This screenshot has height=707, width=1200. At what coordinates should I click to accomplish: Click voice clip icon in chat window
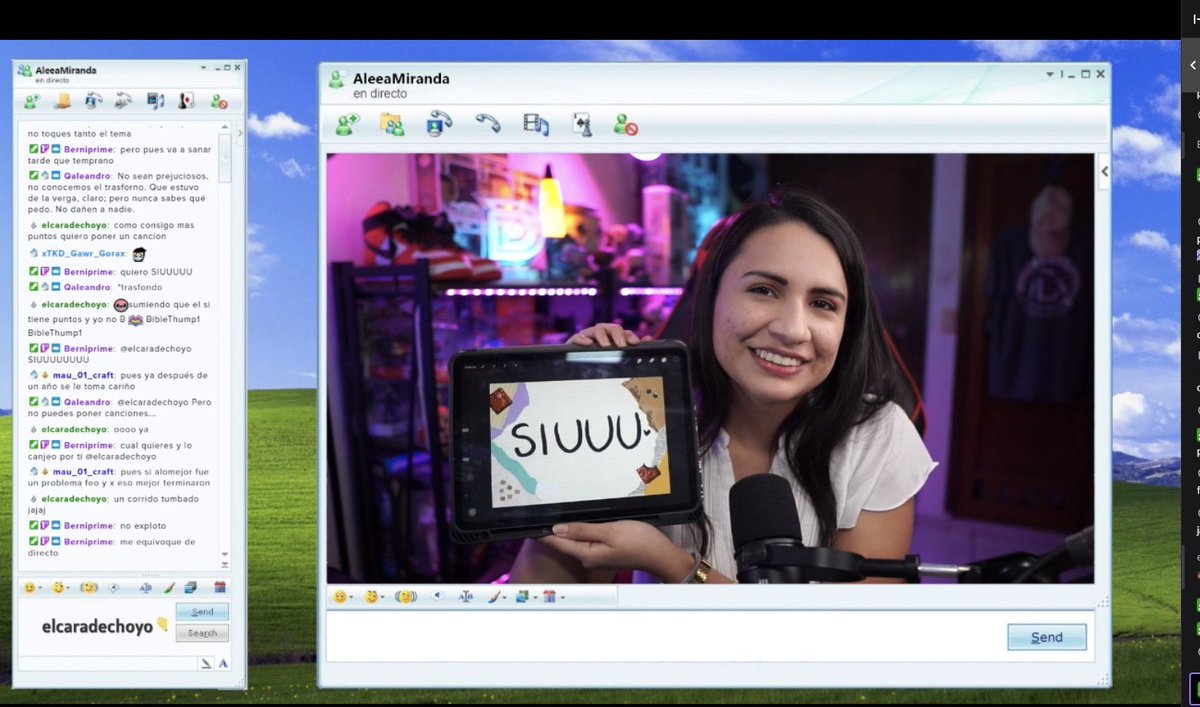coord(114,588)
